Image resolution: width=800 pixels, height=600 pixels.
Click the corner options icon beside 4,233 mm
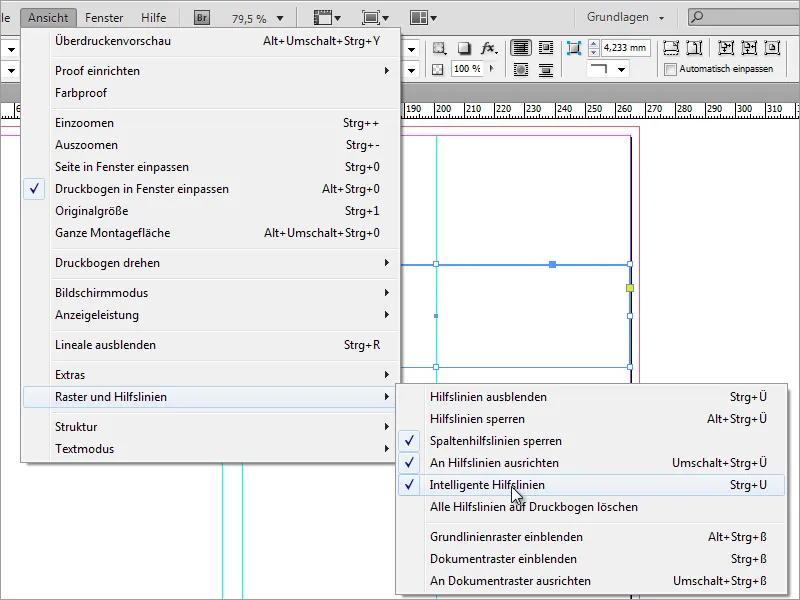pos(574,48)
